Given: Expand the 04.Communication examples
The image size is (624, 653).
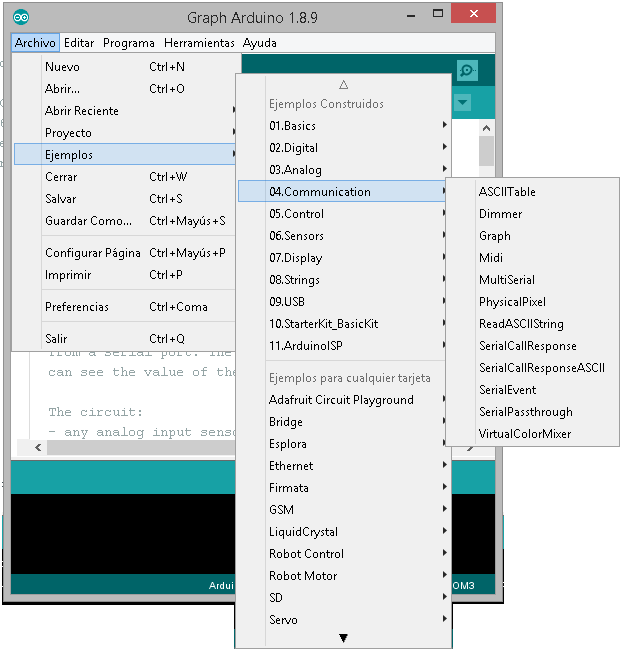Looking at the screenshot, I should [x=344, y=192].
